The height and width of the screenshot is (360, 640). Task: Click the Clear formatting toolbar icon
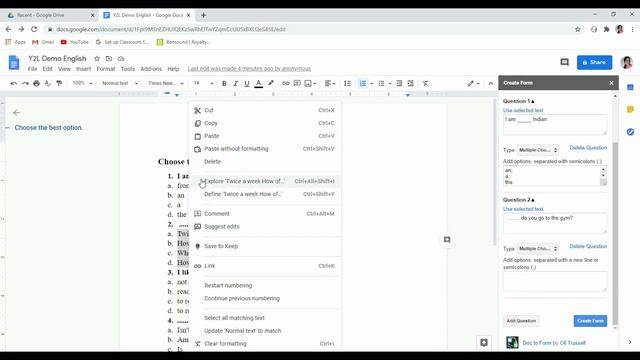426,83
